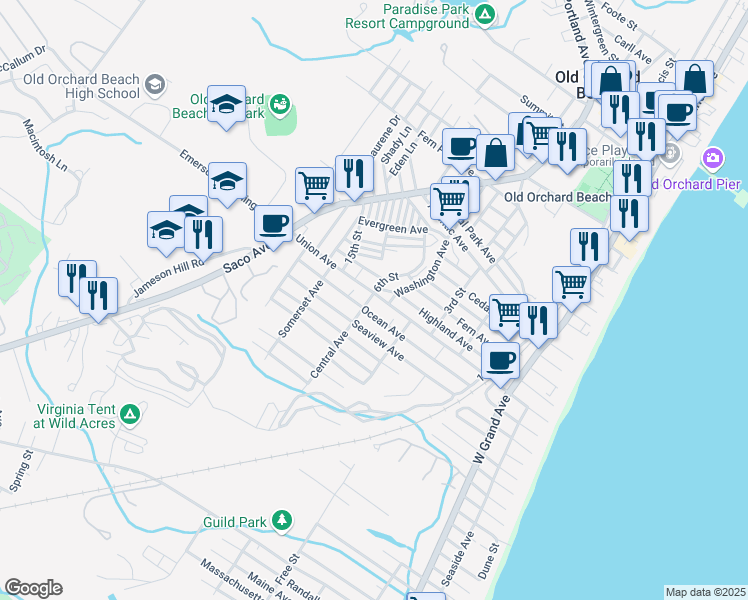Select the Seaview Ave label
The image size is (748, 600).
click(x=378, y=341)
